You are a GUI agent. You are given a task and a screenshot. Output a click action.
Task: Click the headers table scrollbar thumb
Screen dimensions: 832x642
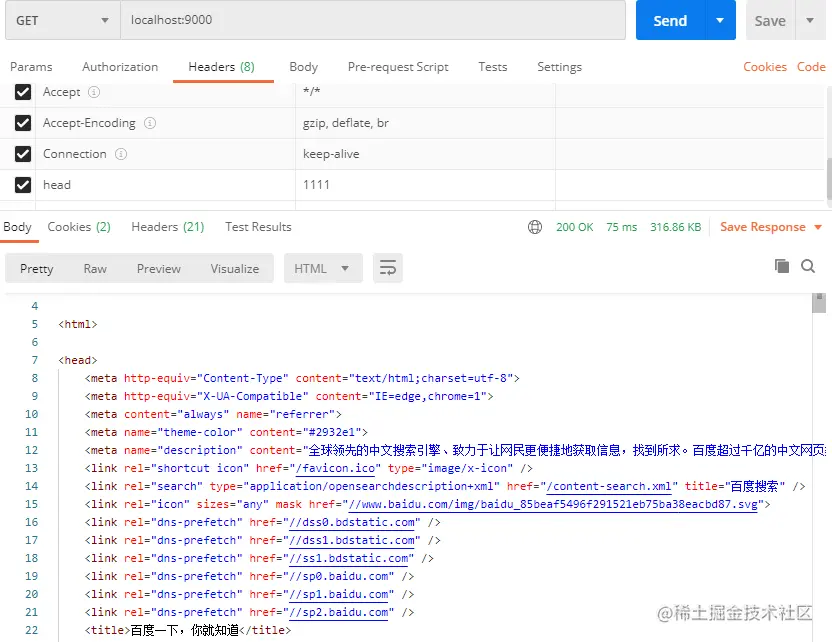click(829, 179)
